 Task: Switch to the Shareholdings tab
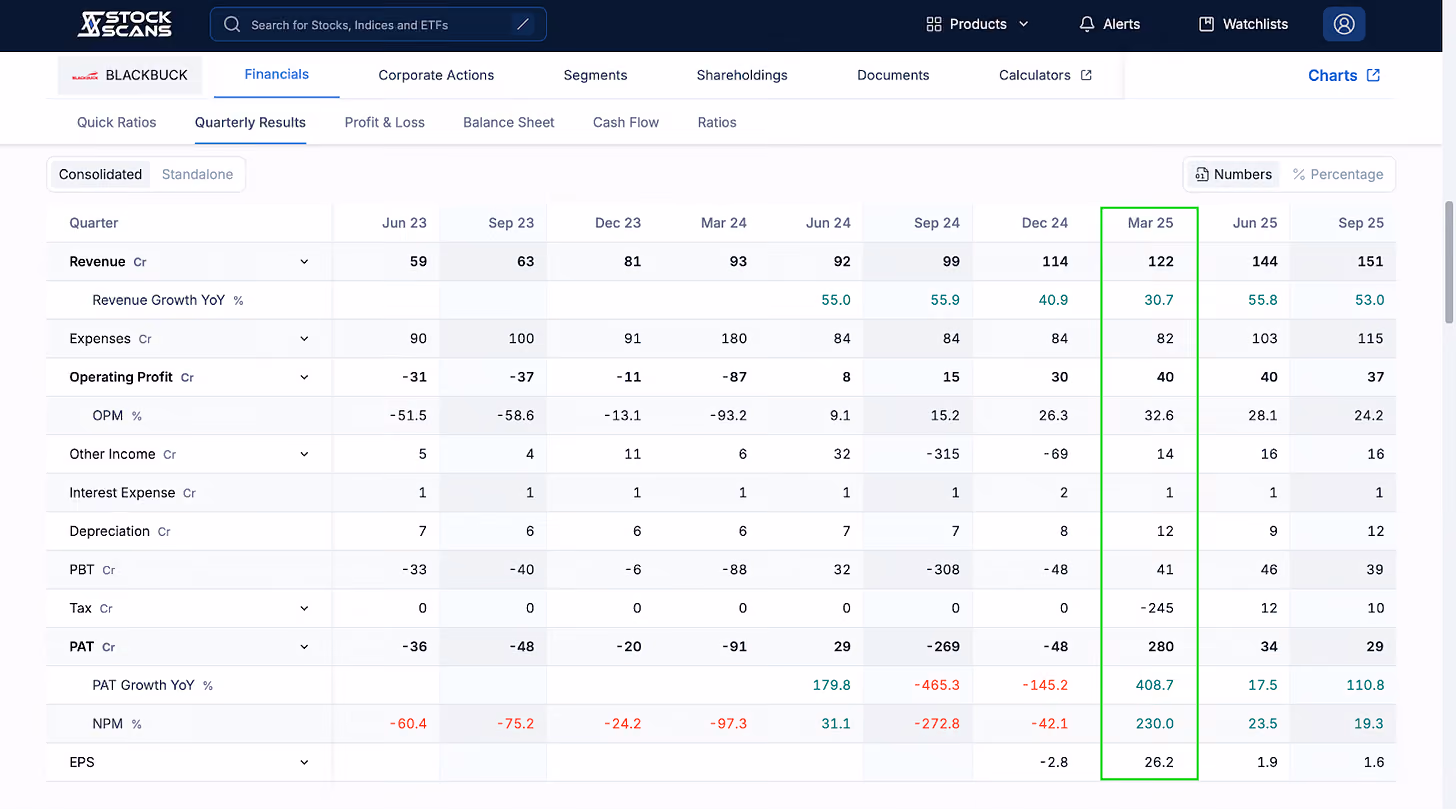[742, 75]
